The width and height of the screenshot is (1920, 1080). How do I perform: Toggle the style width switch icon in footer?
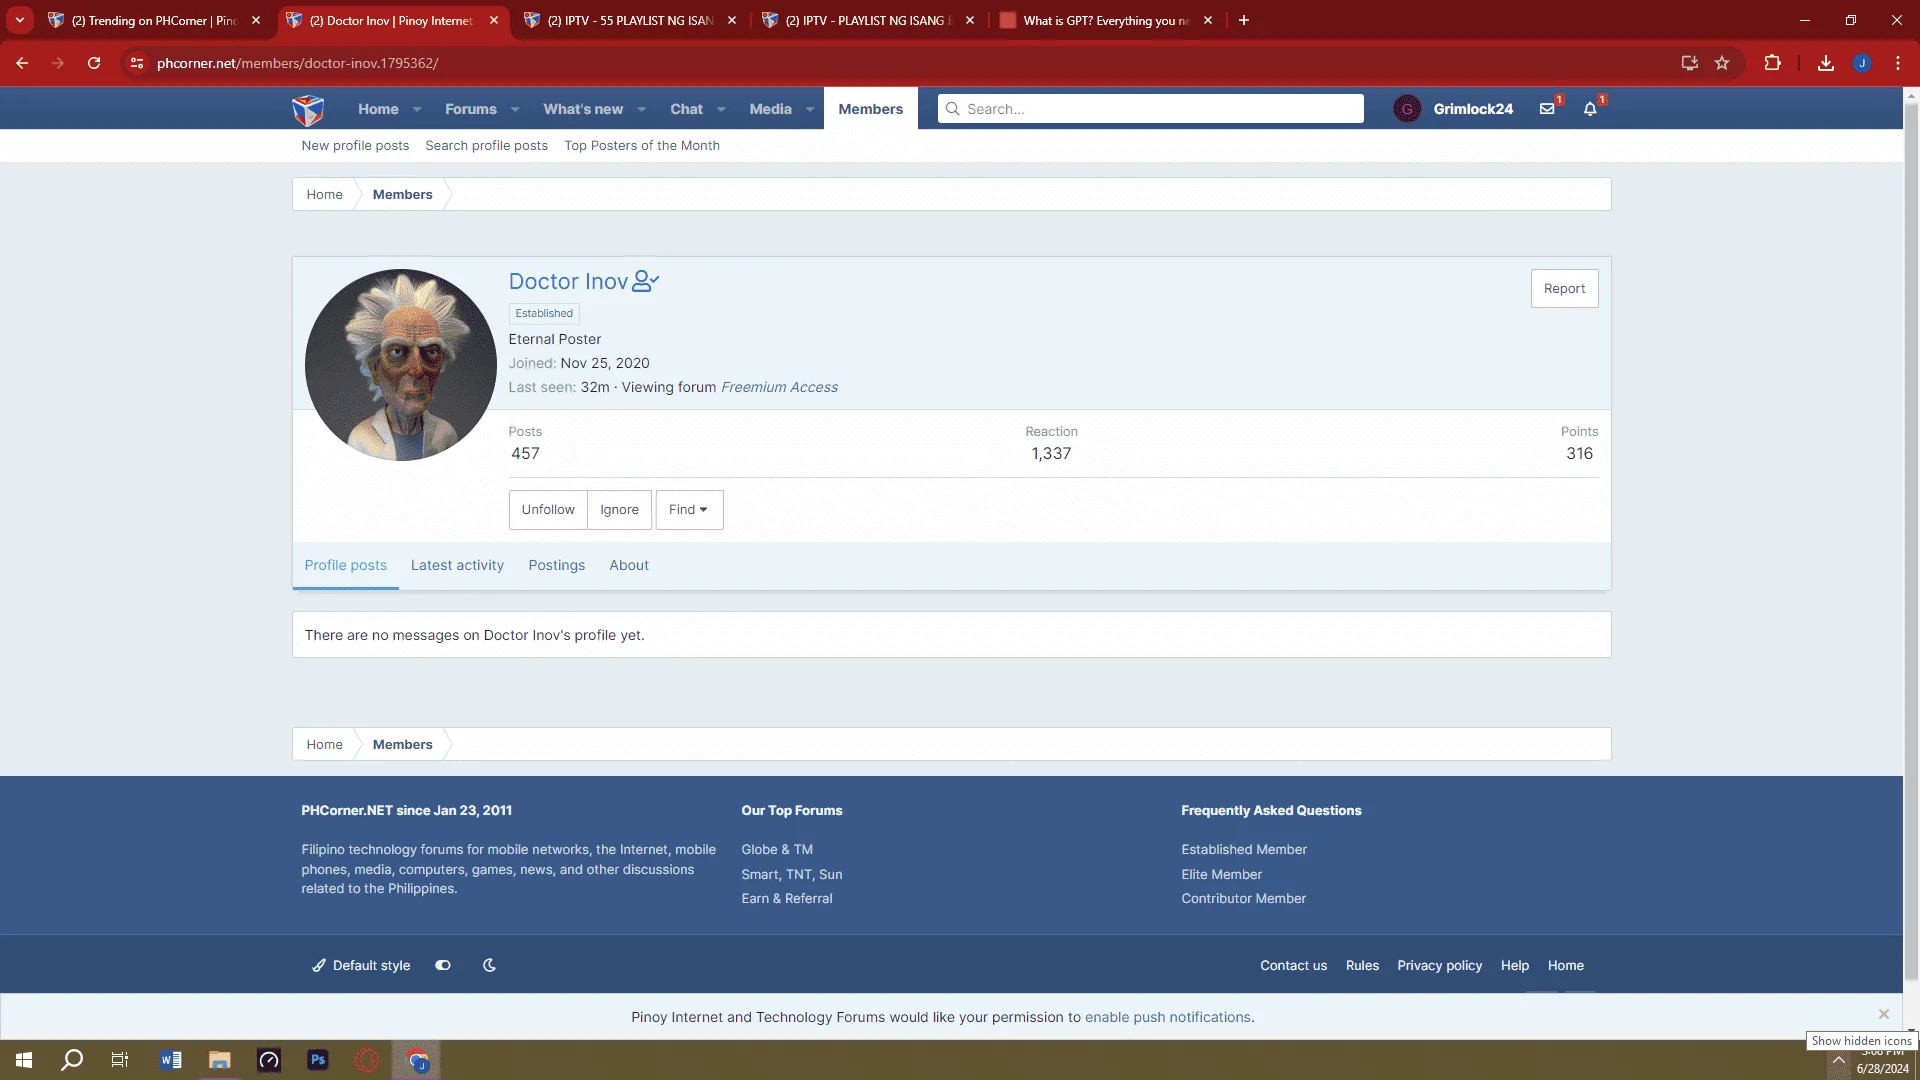pyautogui.click(x=443, y=965)
